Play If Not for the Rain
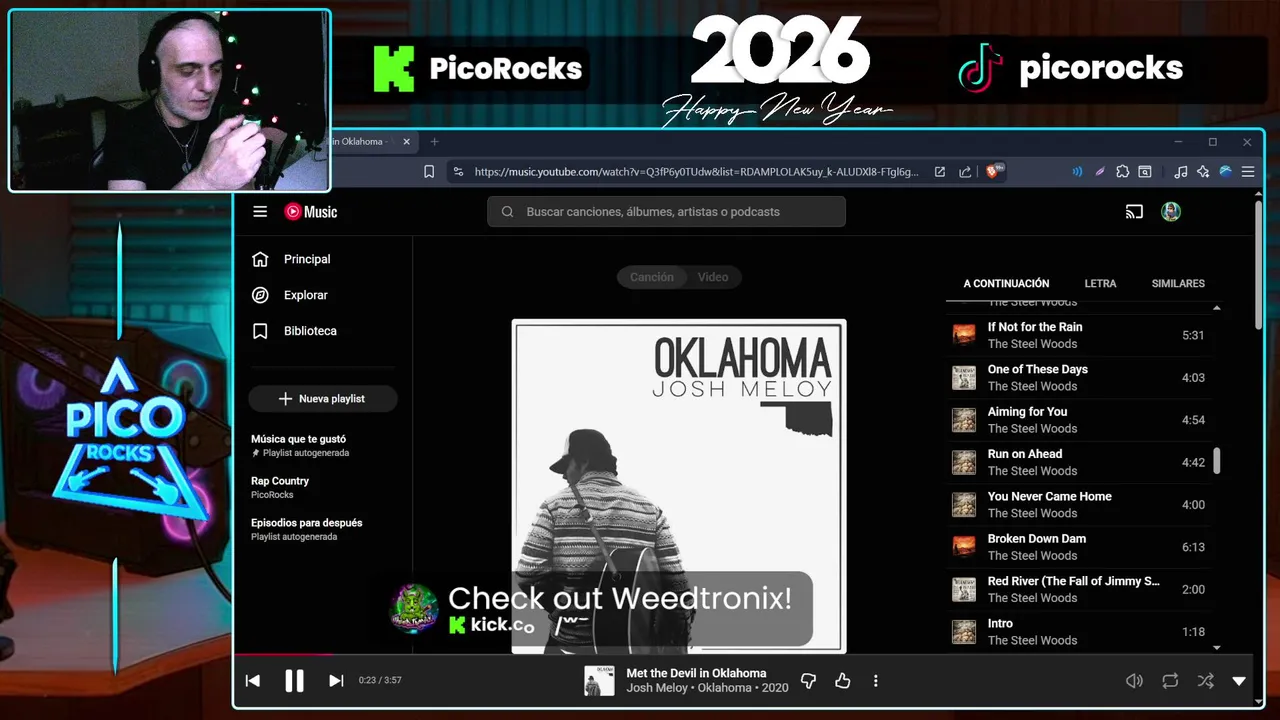The image size is (1280, 720). pos(1078,335)
